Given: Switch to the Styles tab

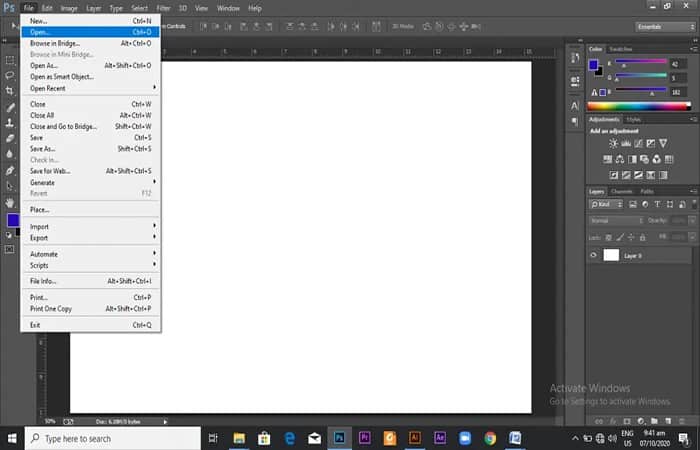Looking at the screenshot, I should [633, 119].
